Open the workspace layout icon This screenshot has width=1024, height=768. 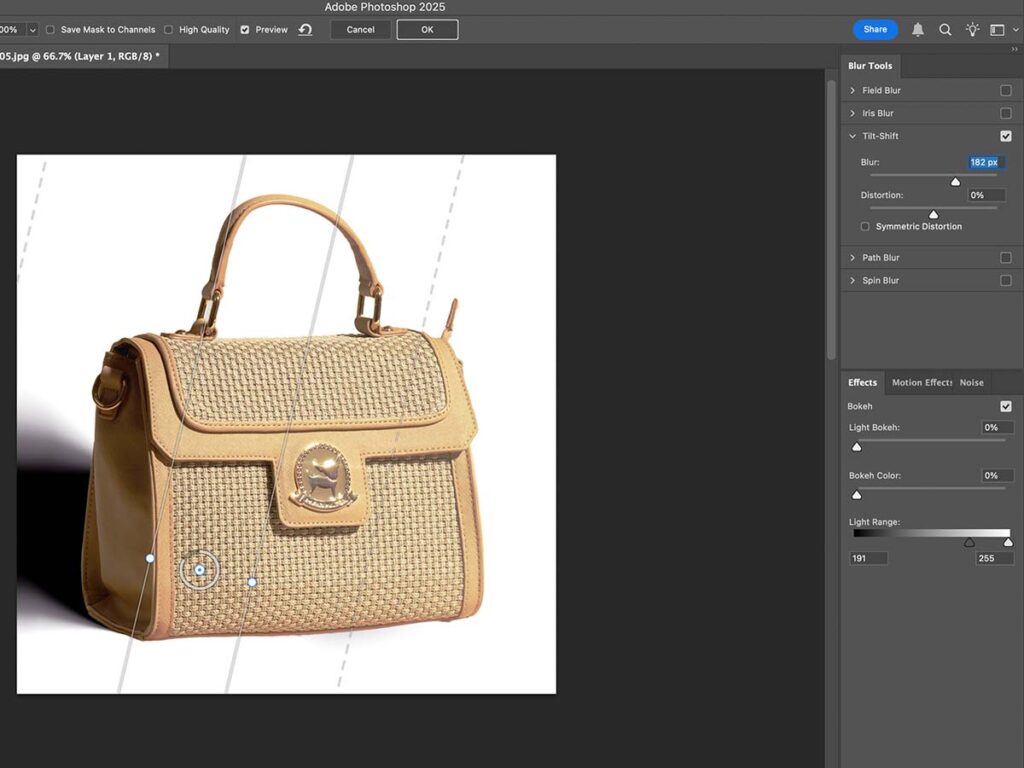pyautogui.click(x=997, y=29)
